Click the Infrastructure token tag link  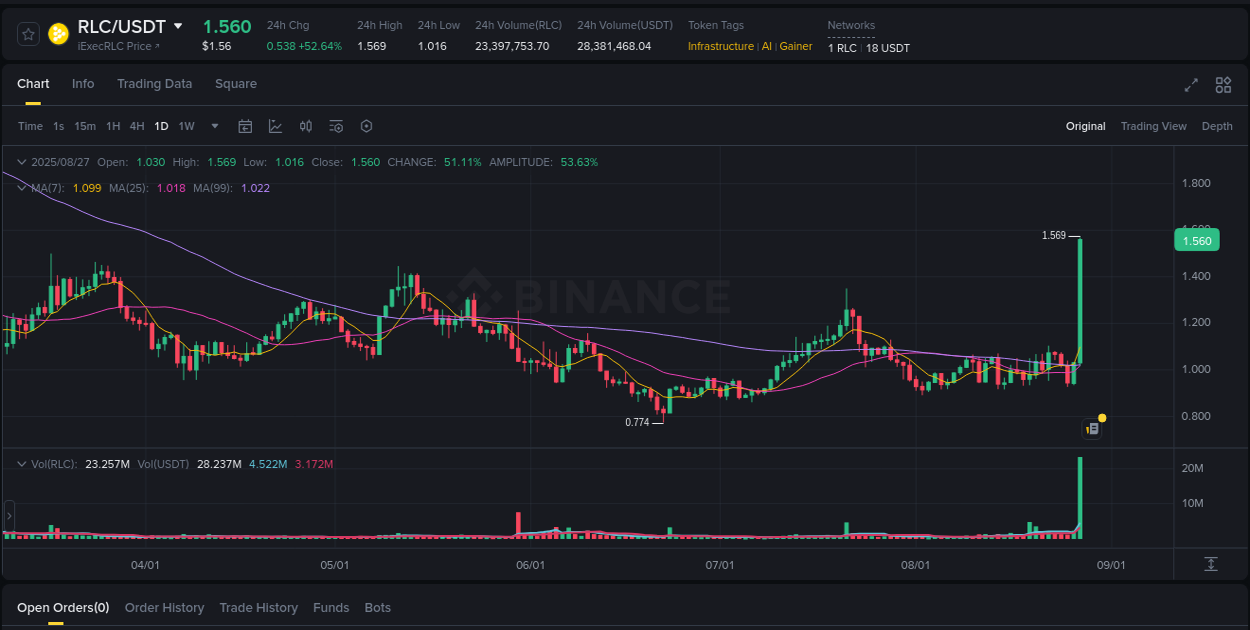[720, 46]
